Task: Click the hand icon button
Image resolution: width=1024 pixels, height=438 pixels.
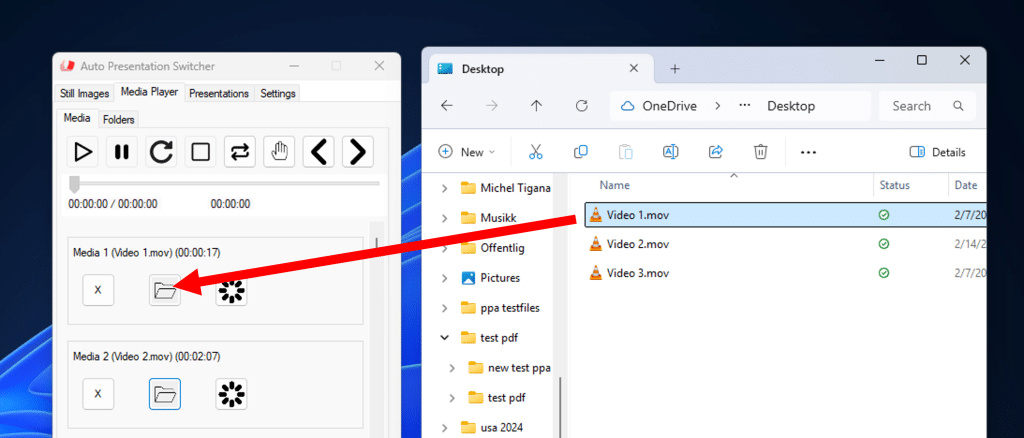Action: pos(279,152)
